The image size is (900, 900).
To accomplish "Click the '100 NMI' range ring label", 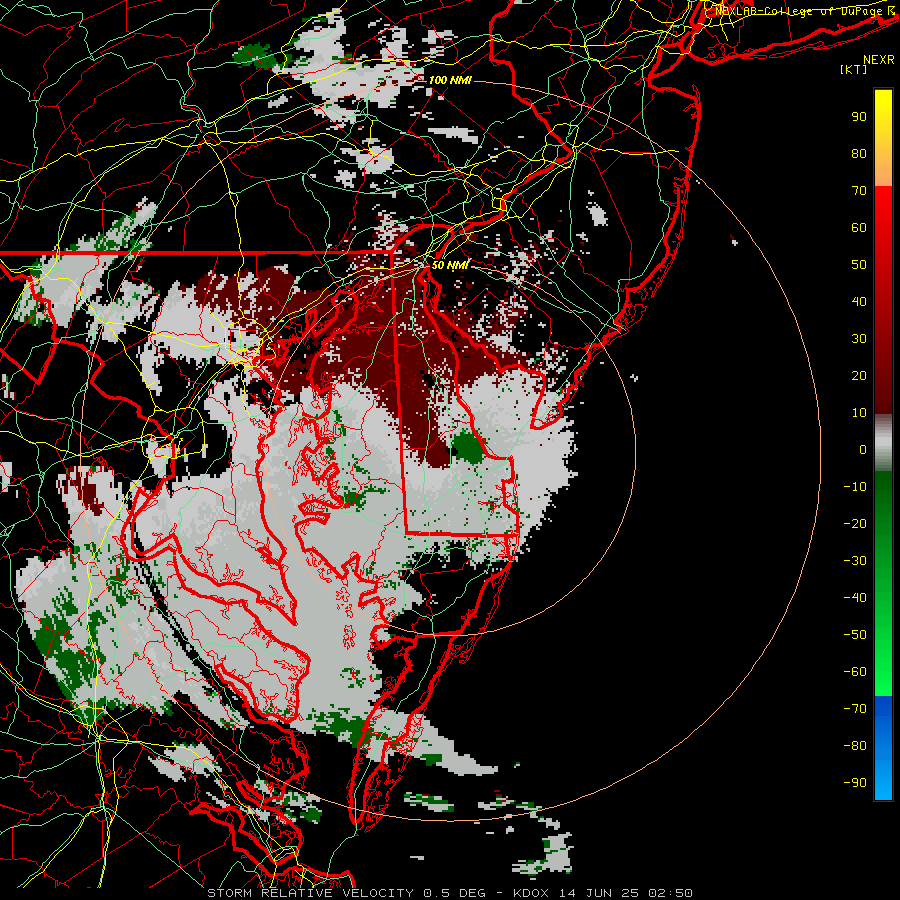I will [449, 80].
